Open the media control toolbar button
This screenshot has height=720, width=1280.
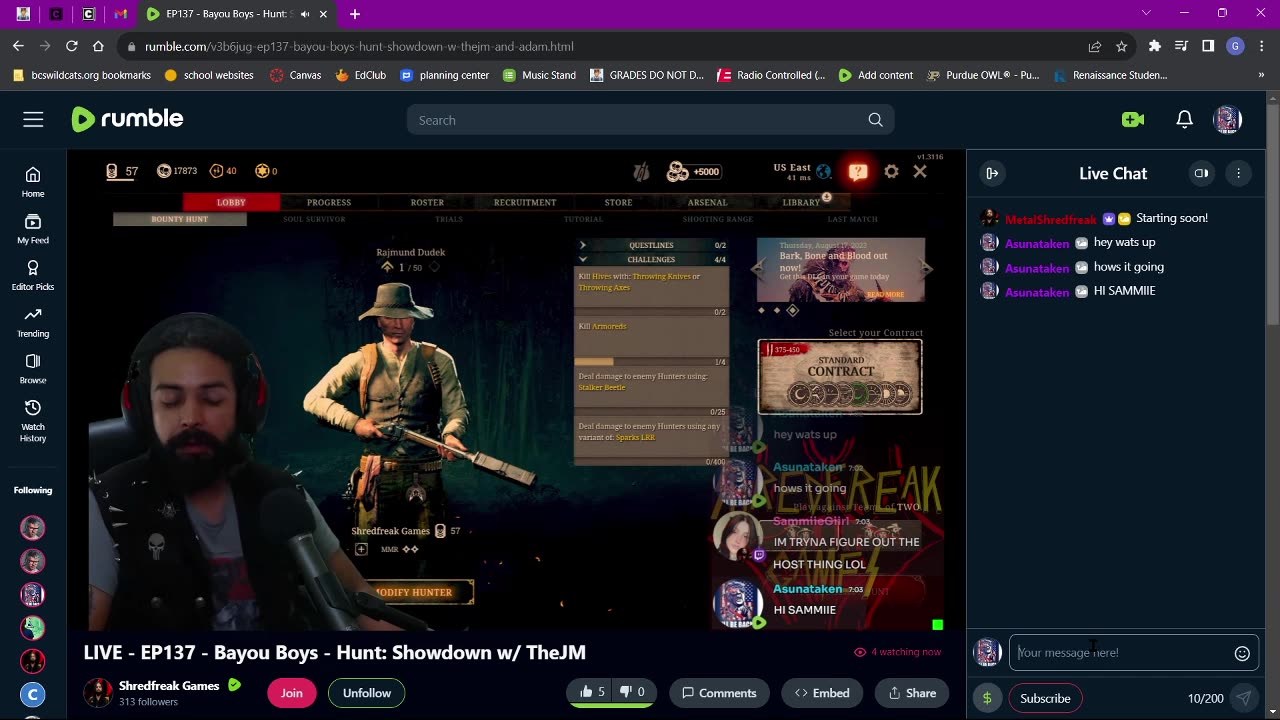point(1181,46)
